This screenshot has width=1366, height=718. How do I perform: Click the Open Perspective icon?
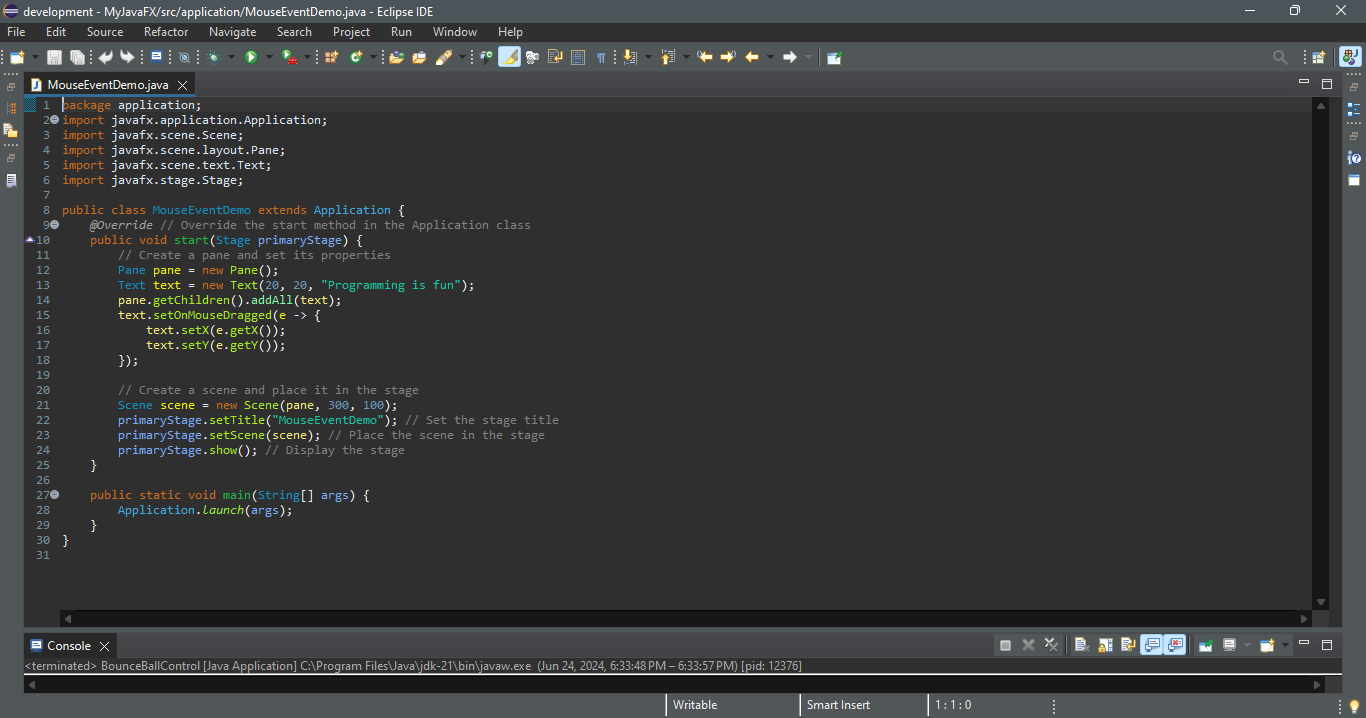pyautogui.click(x=1319, y=57)
